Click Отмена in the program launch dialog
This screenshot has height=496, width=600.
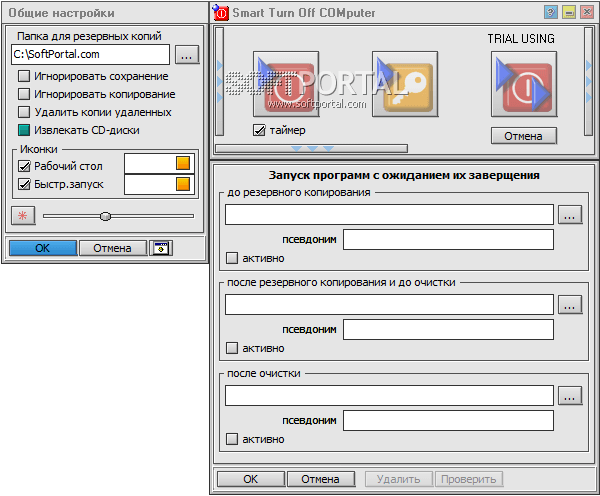click(321, 479)
